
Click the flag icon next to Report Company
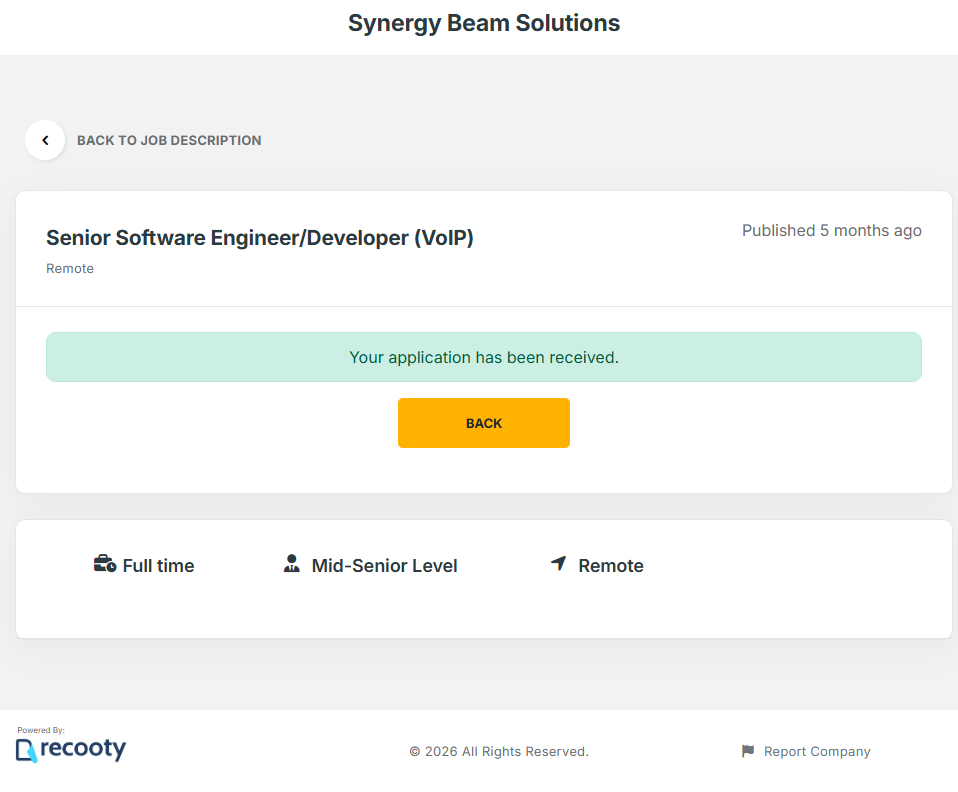[x=748, y=751]
